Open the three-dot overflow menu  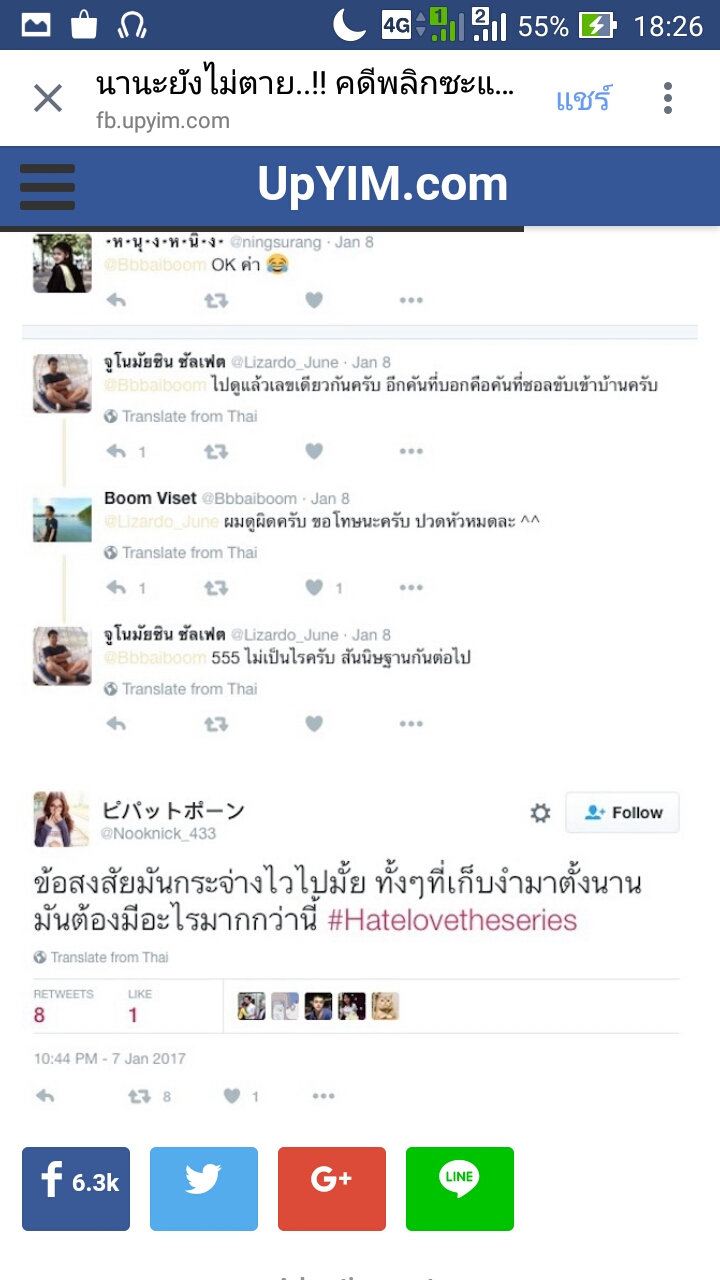[x=668, y=98]
